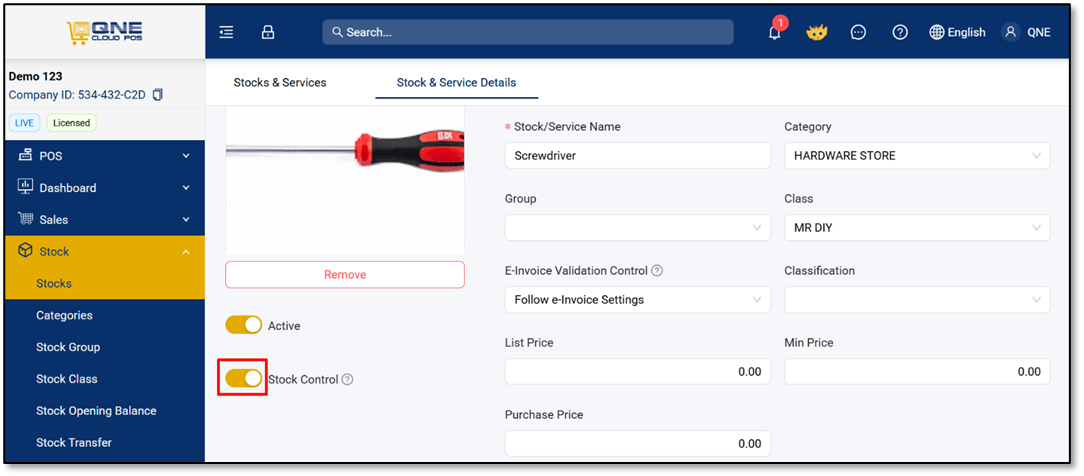1084x476 pixels.
Task: Open the Category dropdown showing HARDWARE STORE
Action: [x=917, y=155]
